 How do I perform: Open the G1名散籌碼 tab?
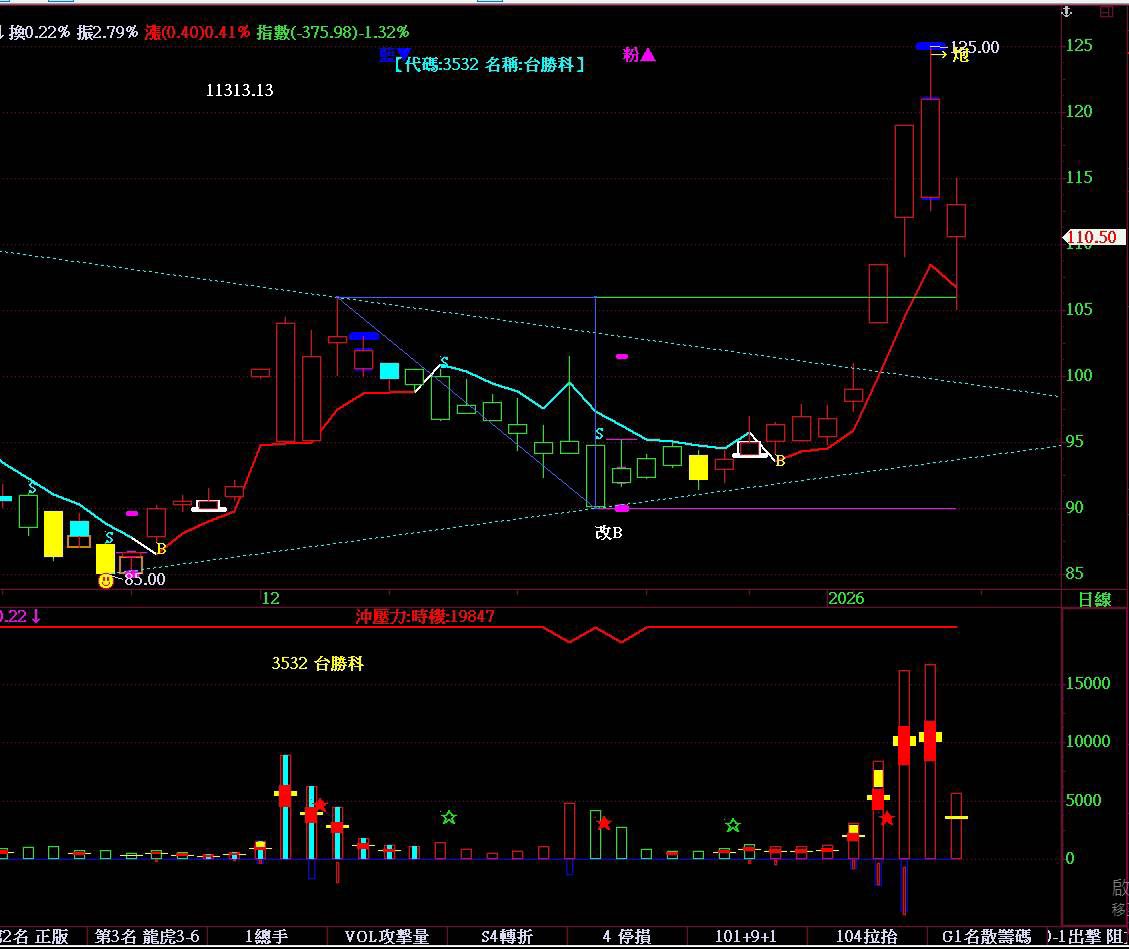(986, 936)
